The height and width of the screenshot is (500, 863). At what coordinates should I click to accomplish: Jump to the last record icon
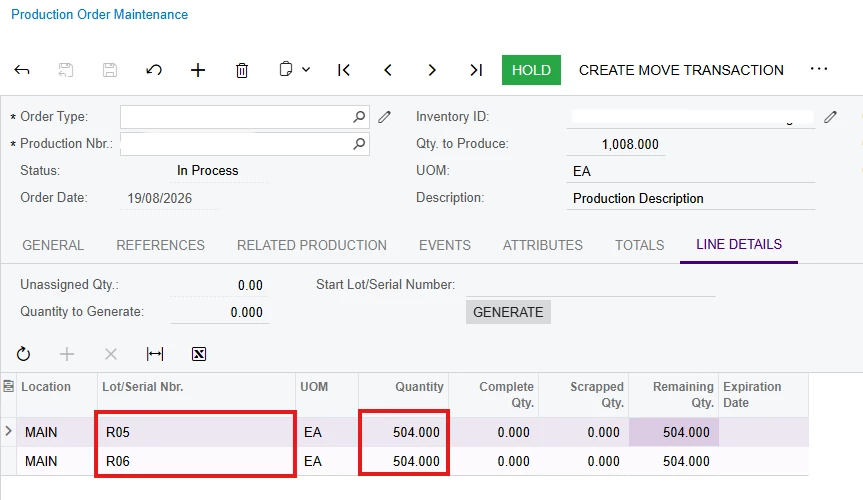[476, 70]
